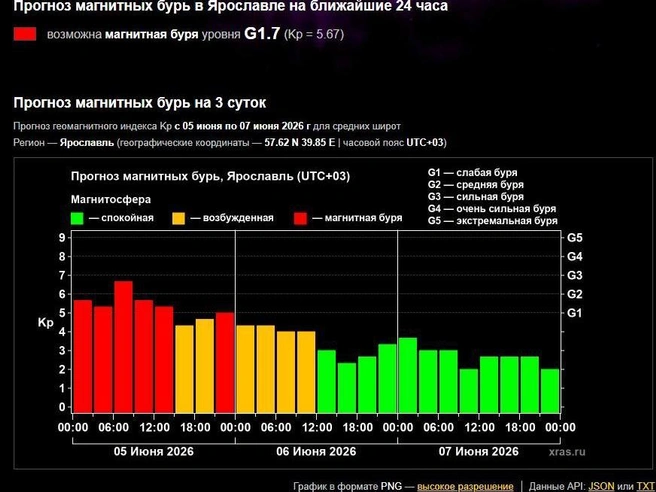The height and width of the screenshot is (492, 656).
Task: Click the red storm-level indicator beside G1.7
Action: click(25, 34)
